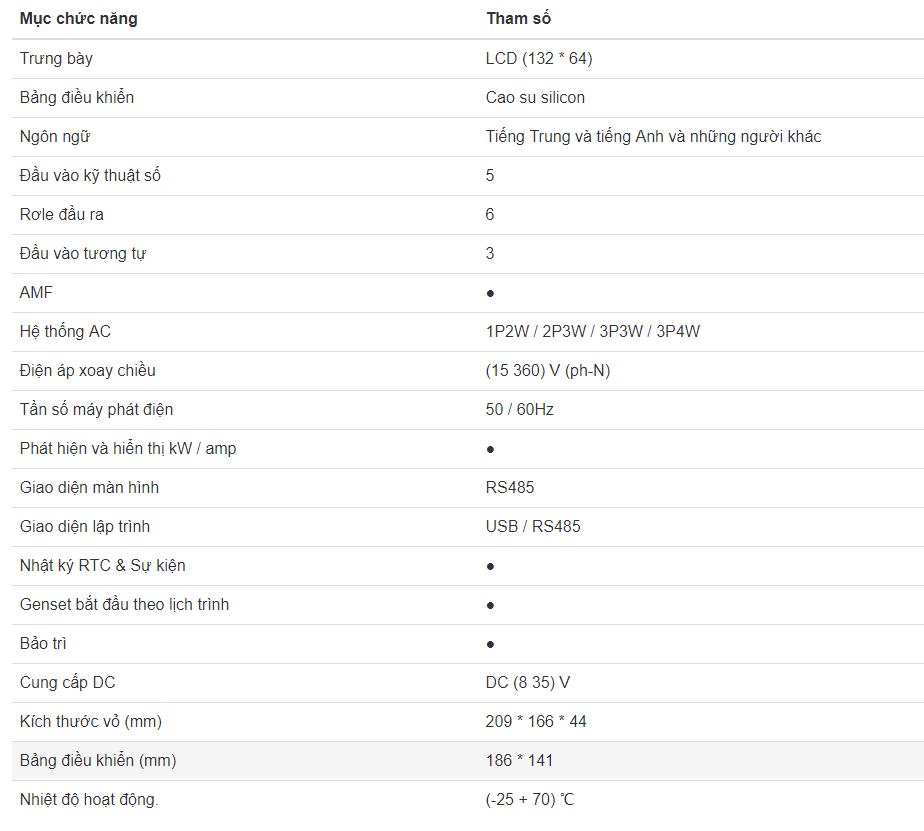Click the 'LCD (132 * 64)' value

[539, 58]
